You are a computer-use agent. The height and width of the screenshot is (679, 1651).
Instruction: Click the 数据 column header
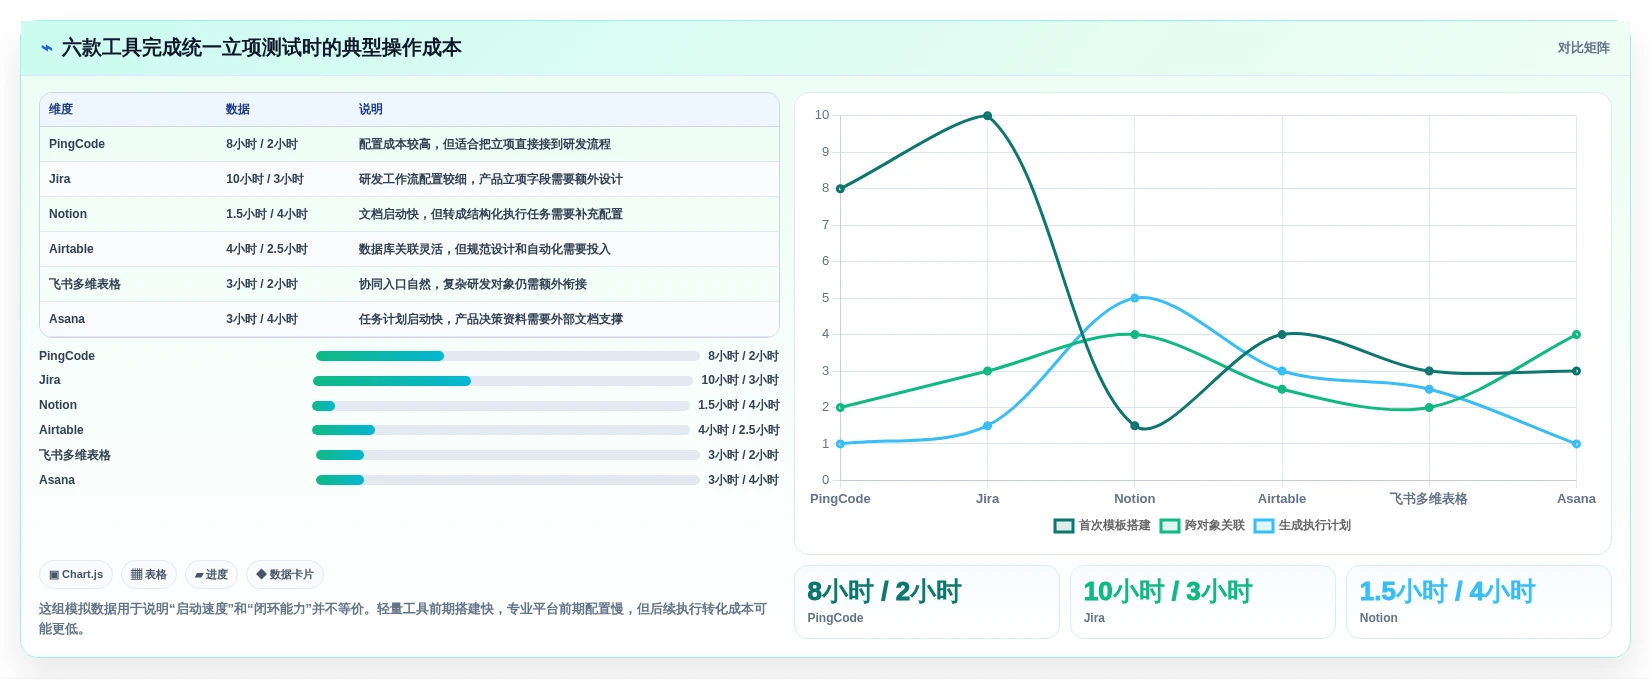click(x=238, y=110)
